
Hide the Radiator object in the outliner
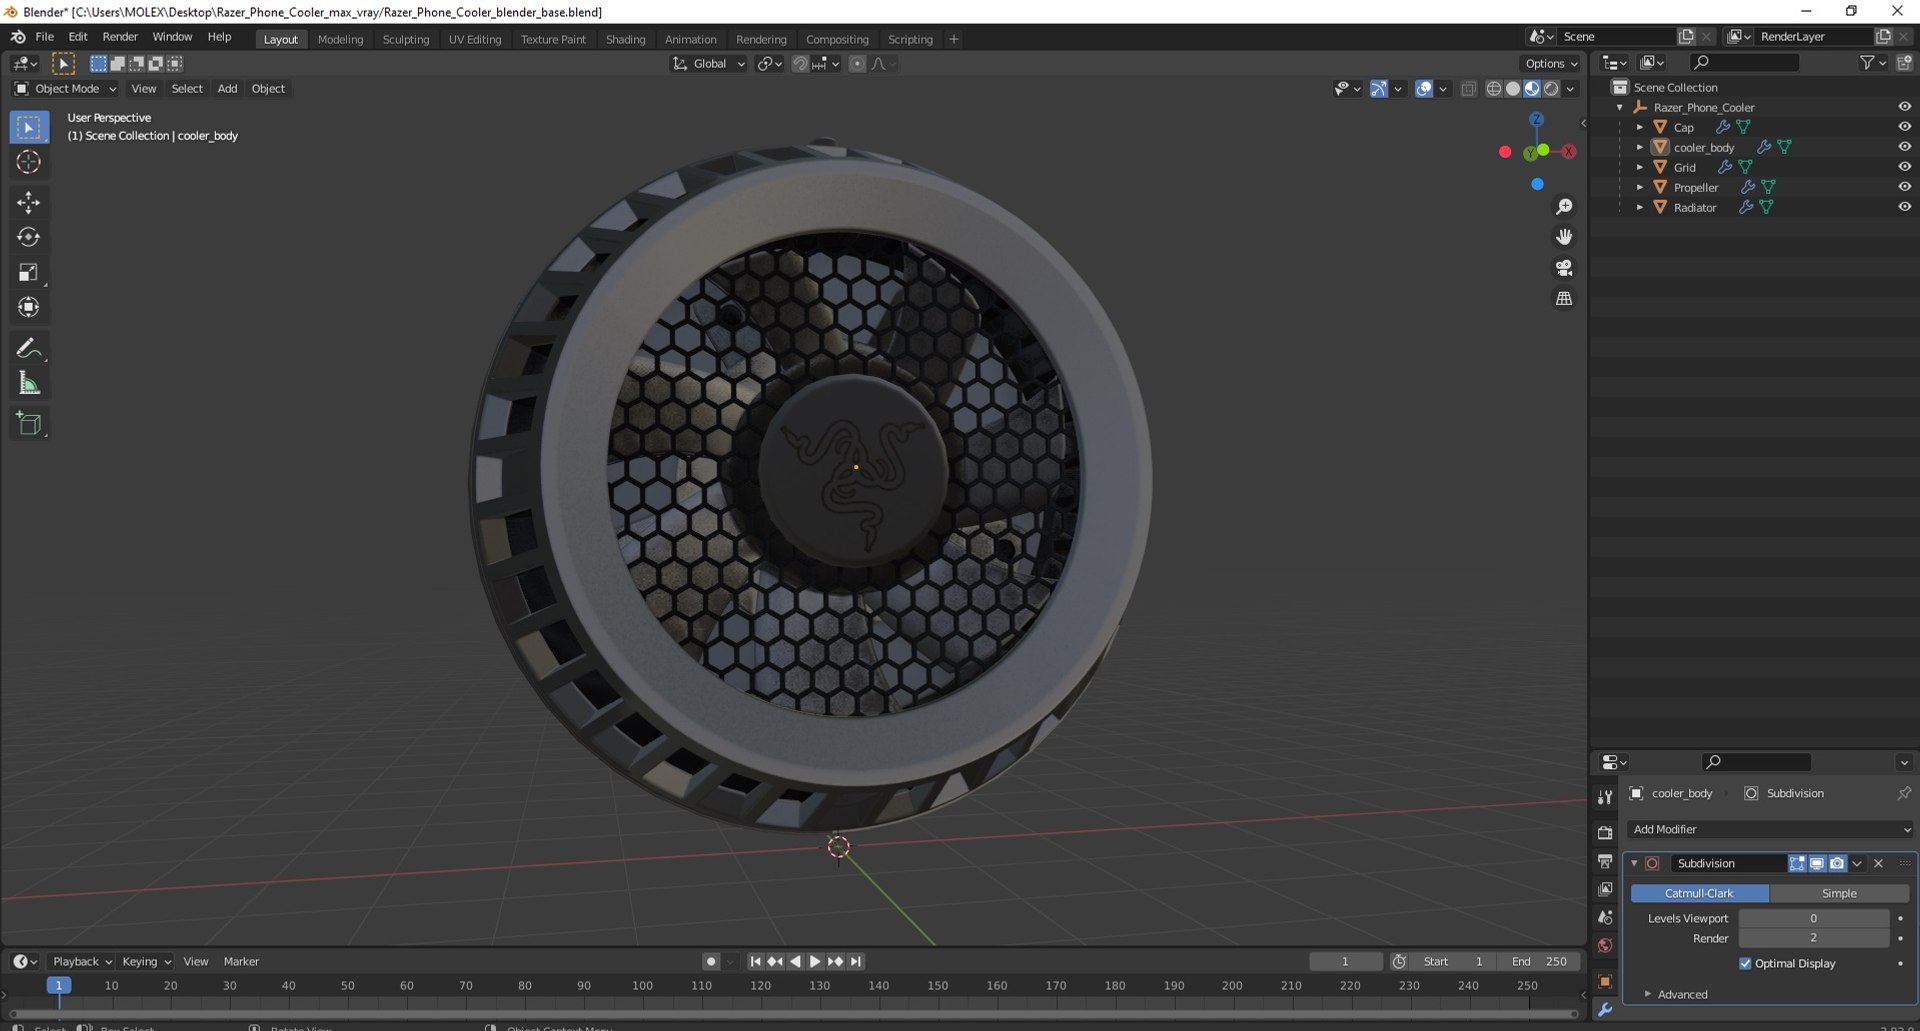[x=1904, y=207]
